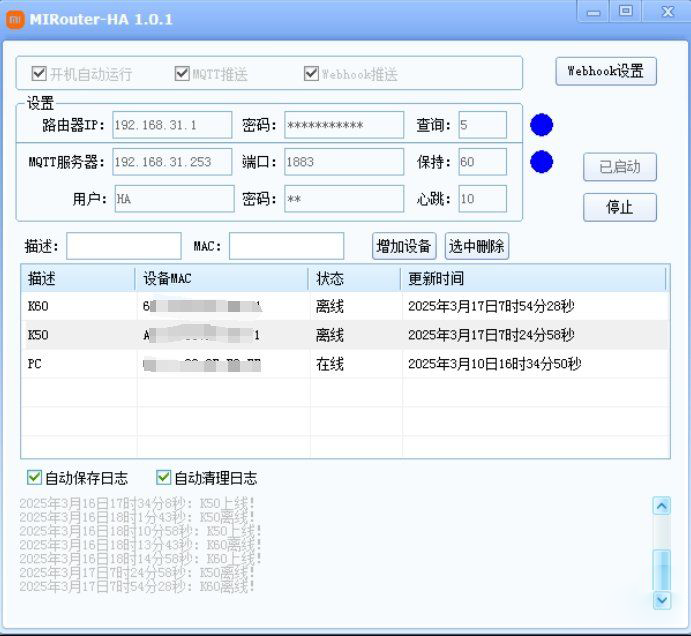Maximize the MIRouter-HA window
The height and width of the screenshot is (636, 691).
pyautogui.click(x=626, y=11)
